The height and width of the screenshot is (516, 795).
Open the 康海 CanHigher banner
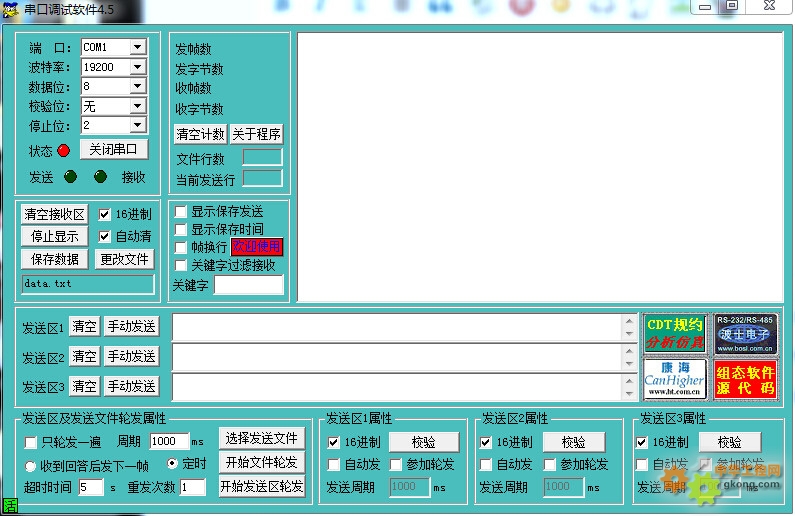674,379
